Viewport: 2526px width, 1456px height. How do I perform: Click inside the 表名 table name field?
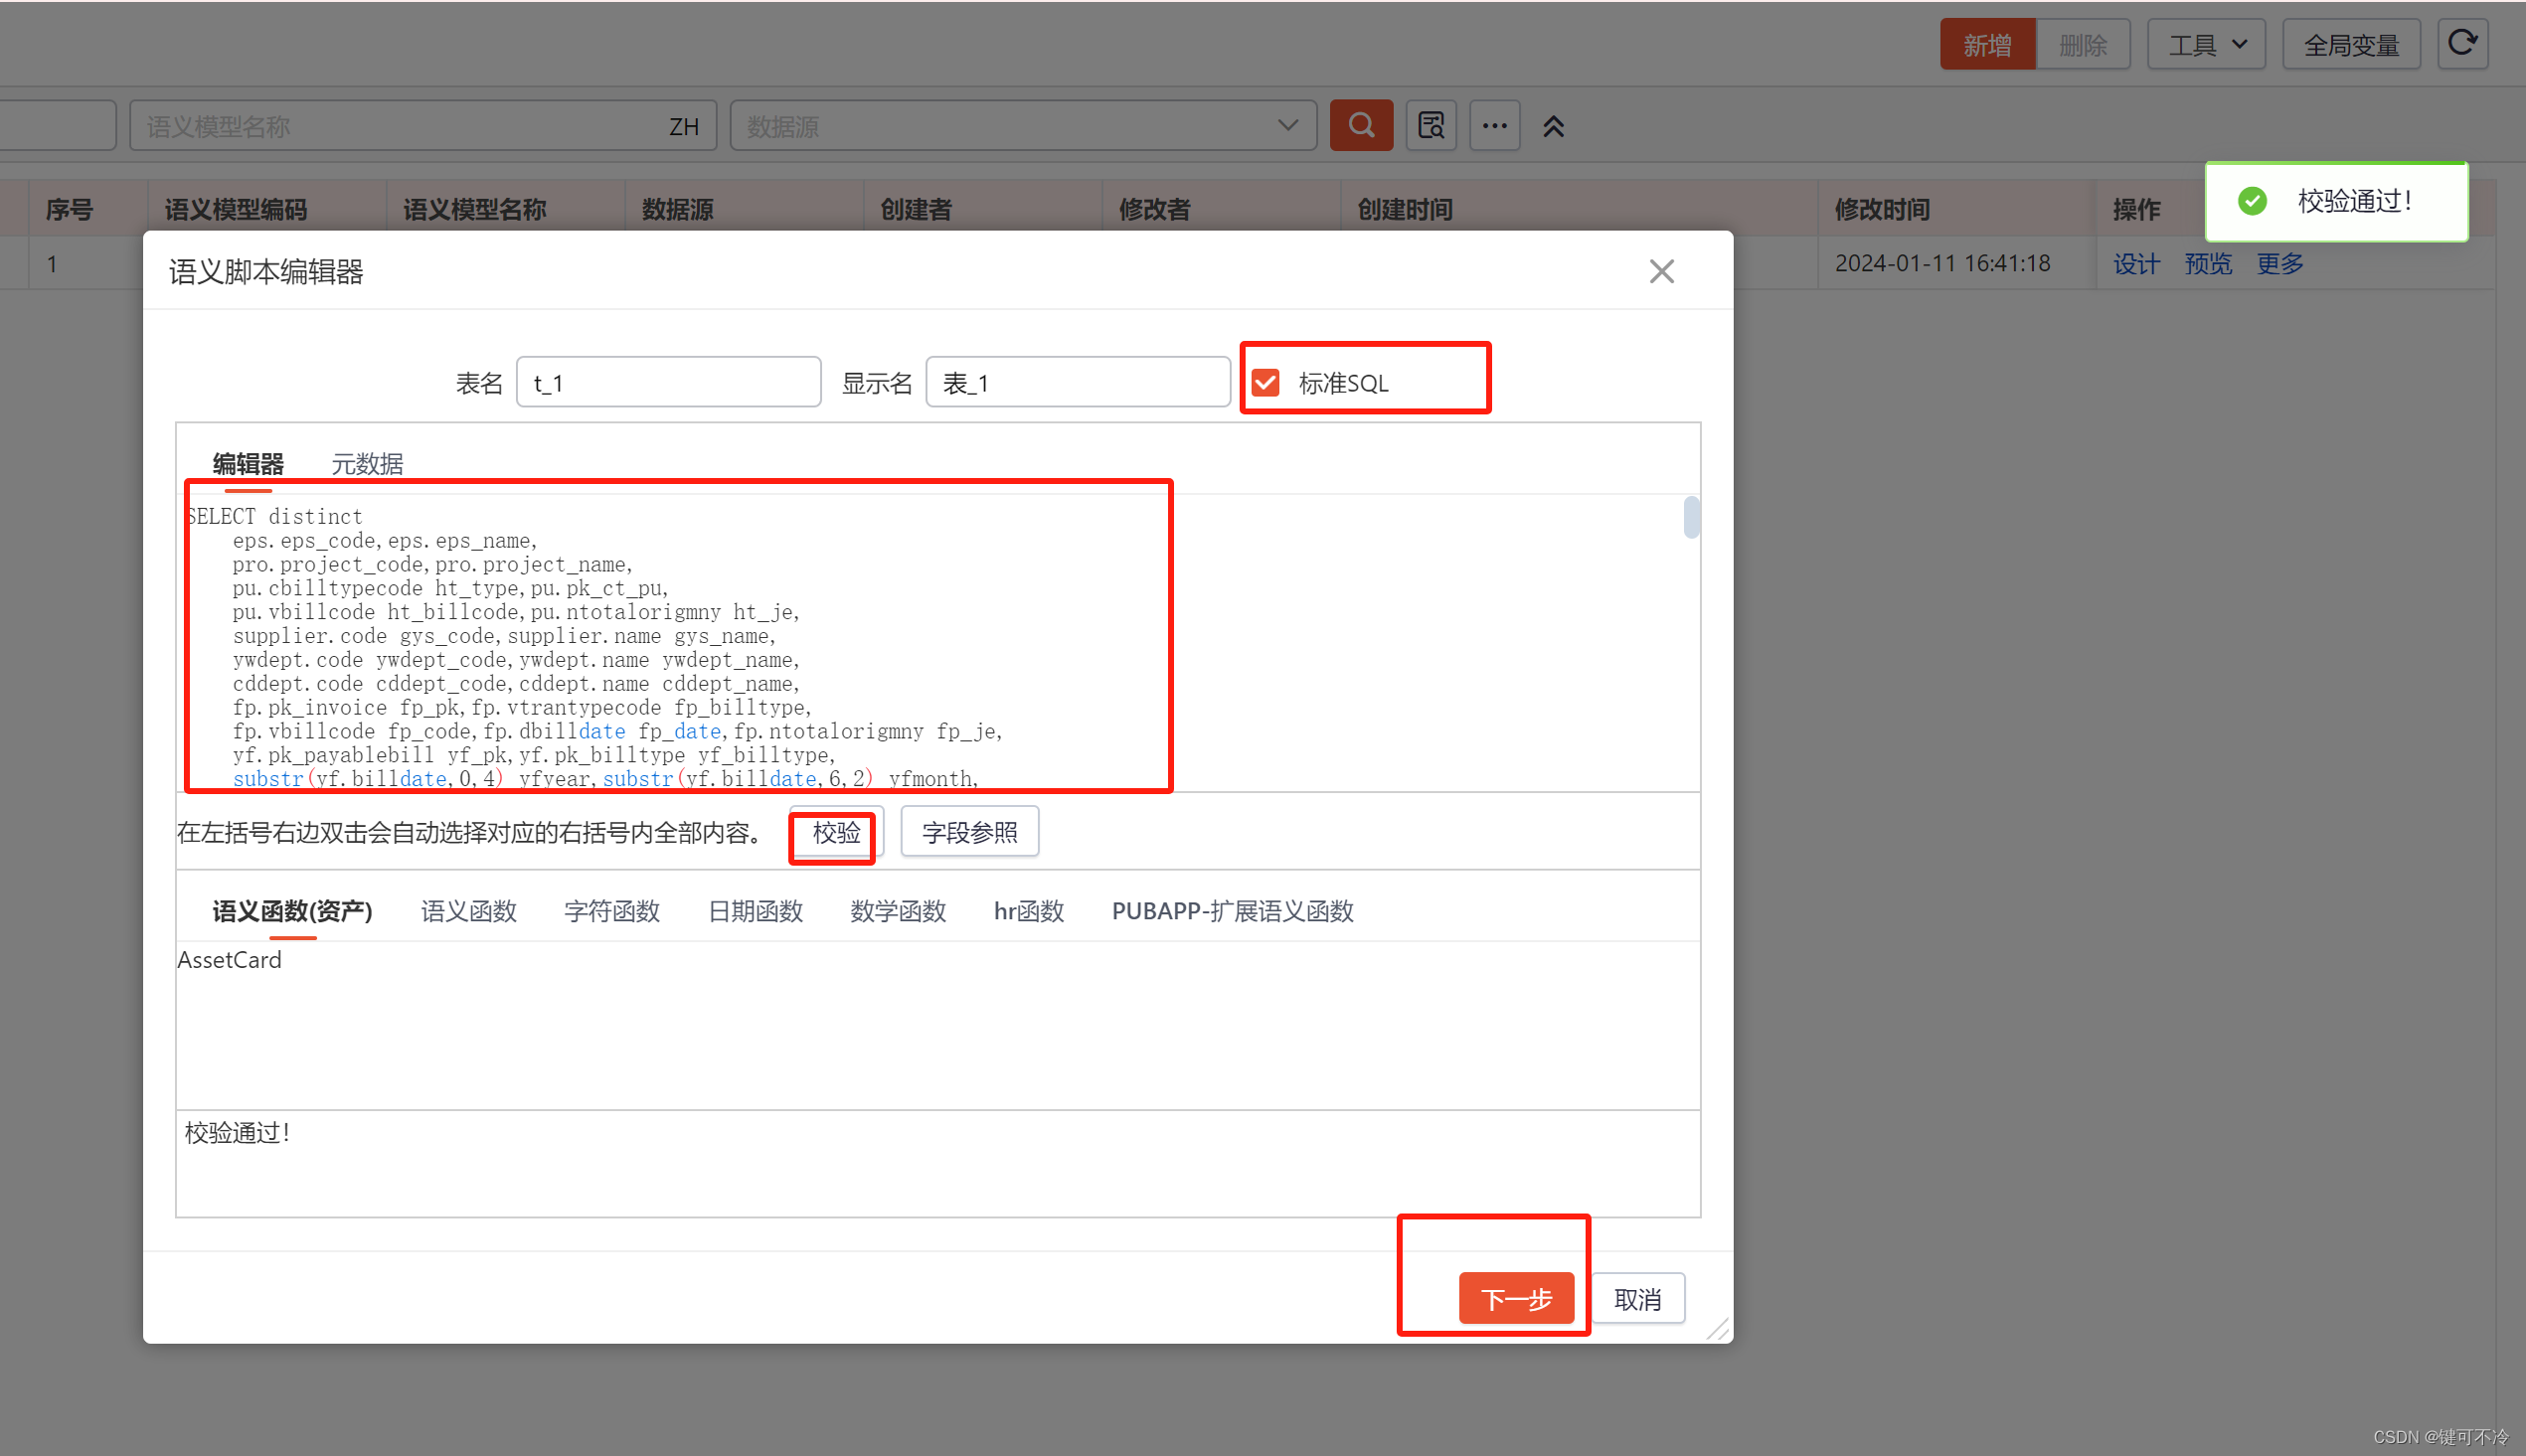point(668,382)
